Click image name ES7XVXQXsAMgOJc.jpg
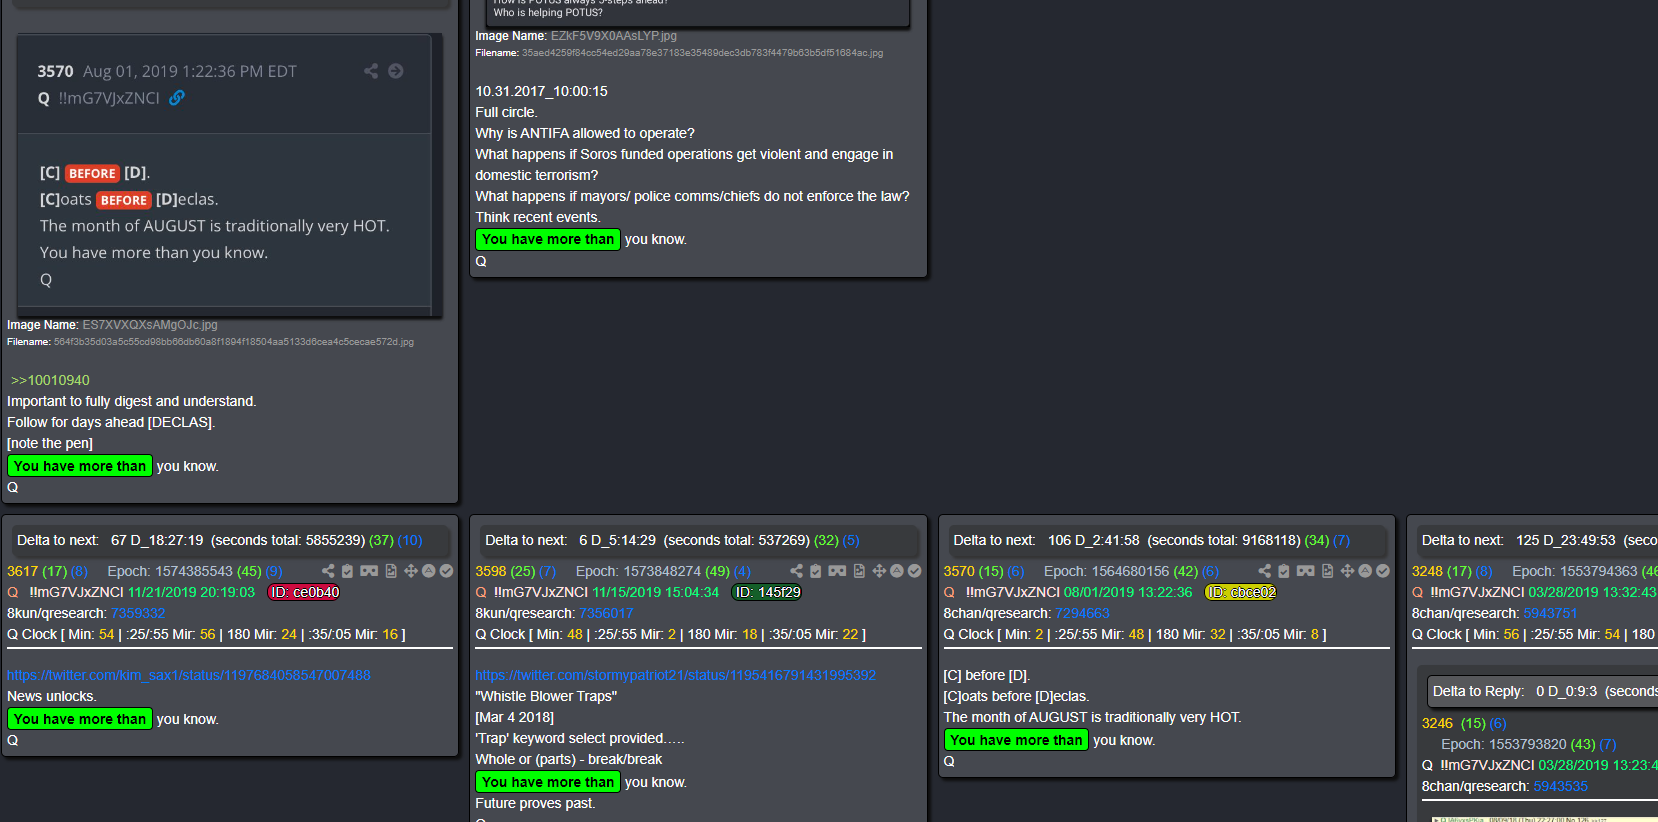This screenshot has width=1658, height=822. click(150, 325)
